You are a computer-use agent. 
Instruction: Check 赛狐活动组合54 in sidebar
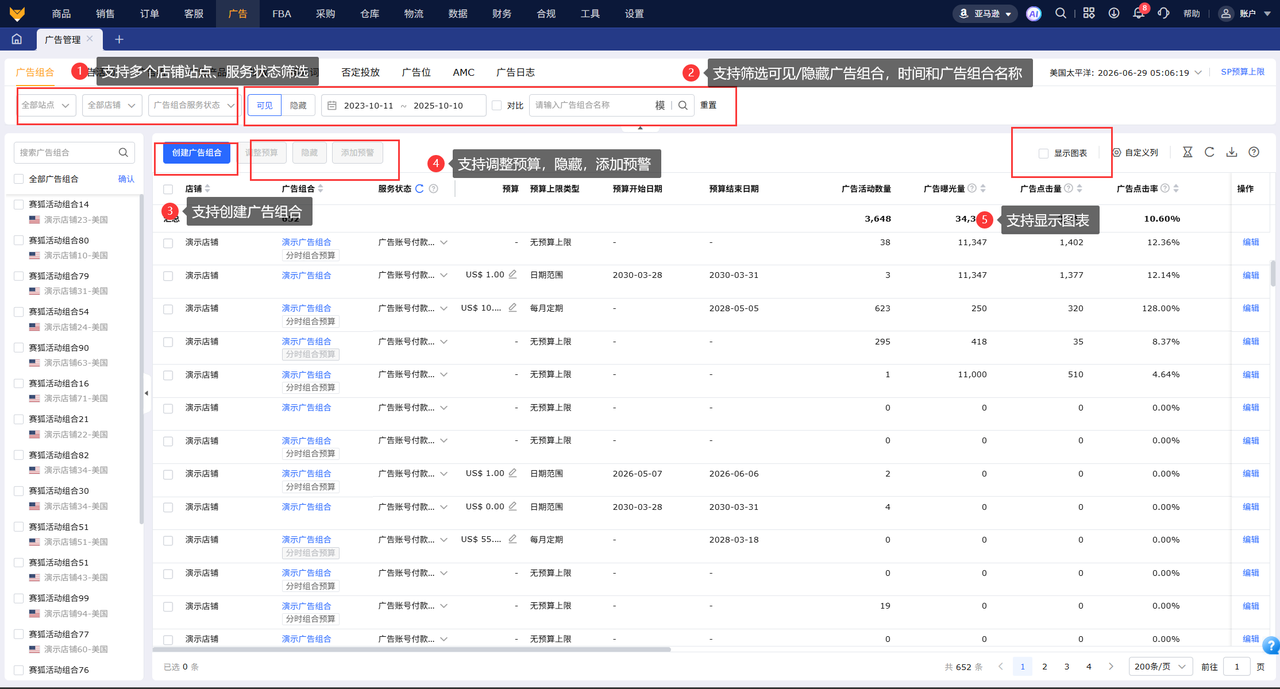19,312
